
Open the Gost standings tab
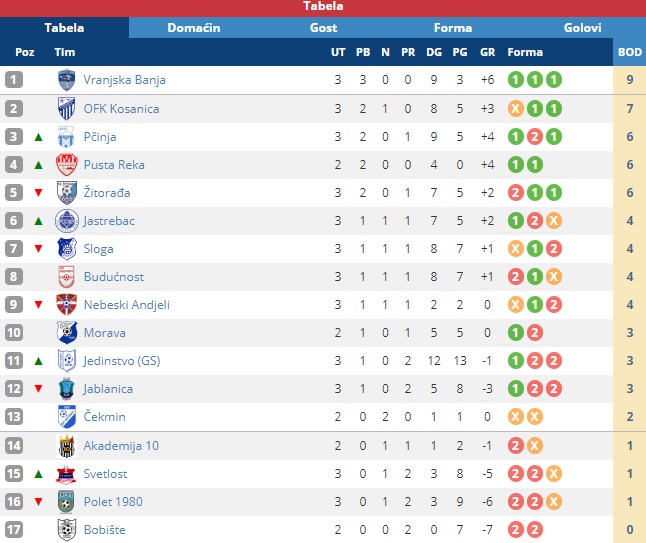323,28
